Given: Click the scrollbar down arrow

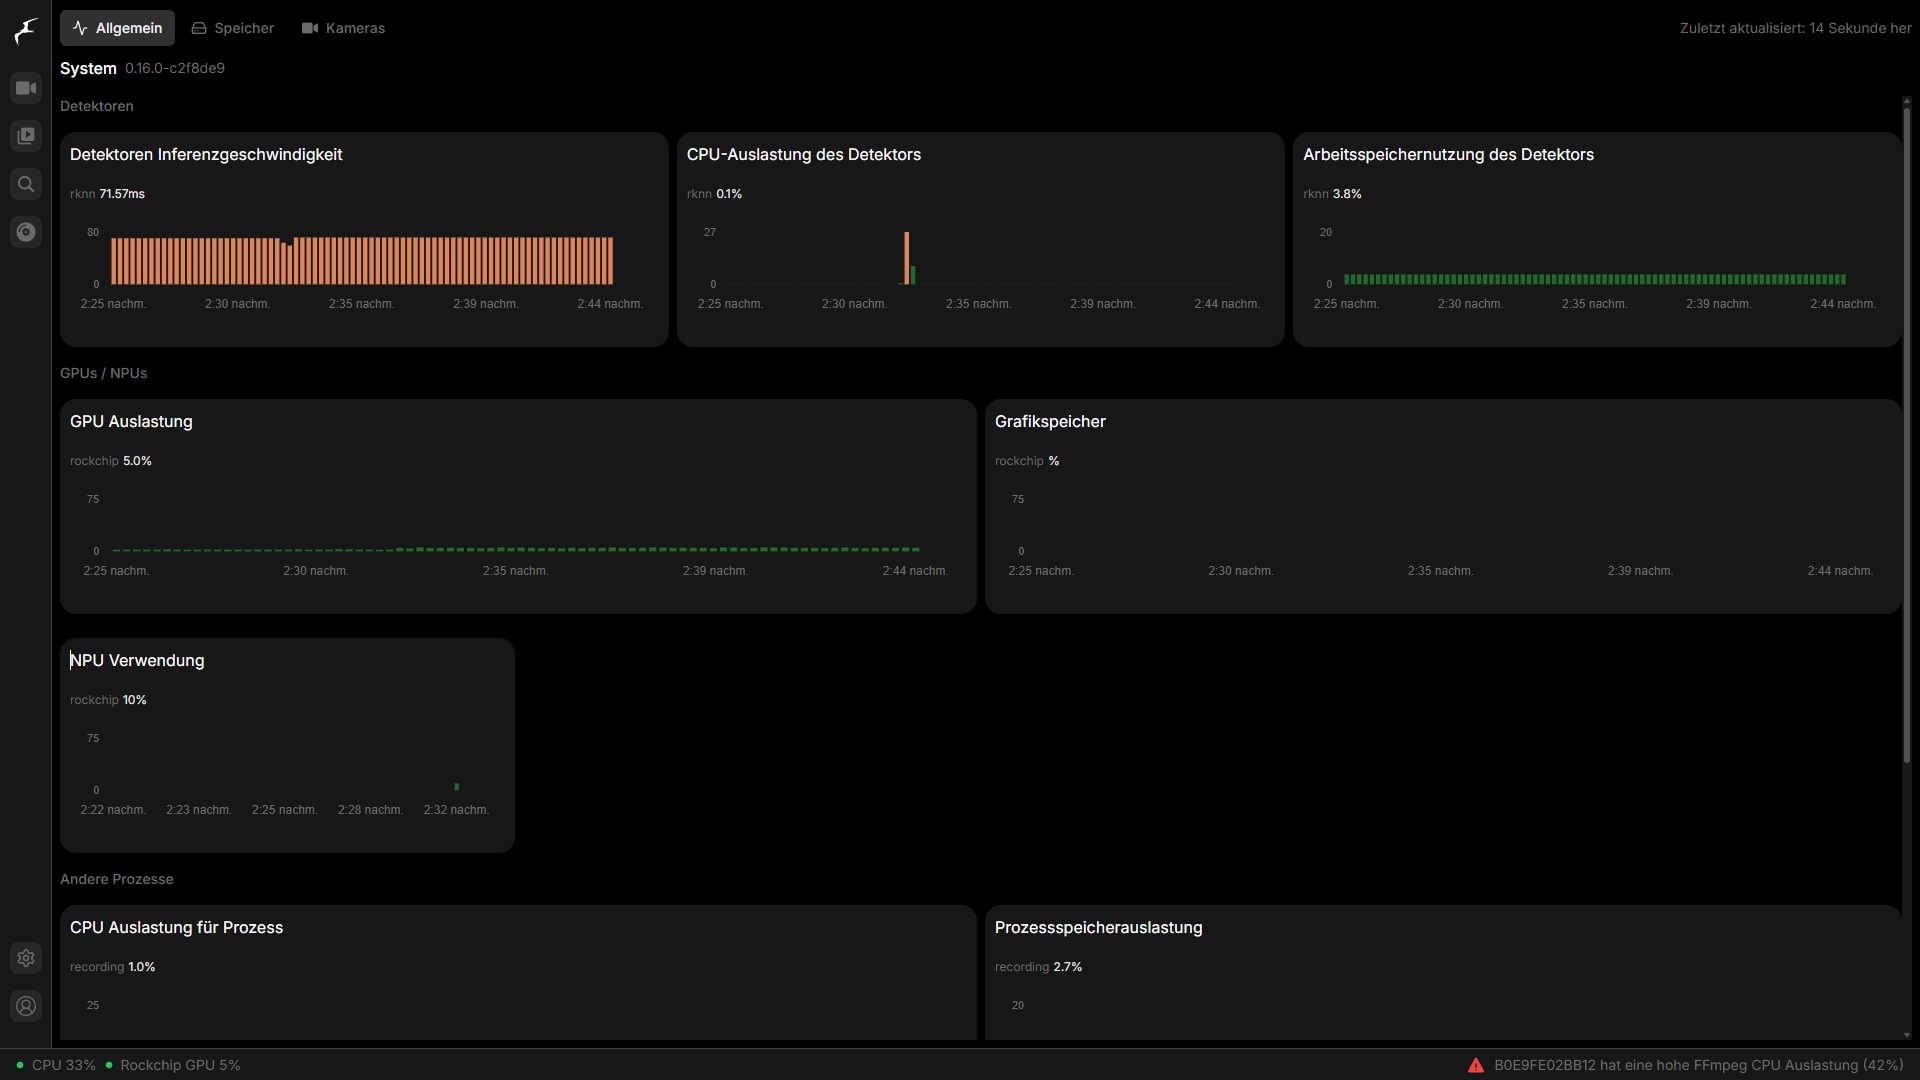Looking at the screenshot, I should (x=1907, y=1035).
